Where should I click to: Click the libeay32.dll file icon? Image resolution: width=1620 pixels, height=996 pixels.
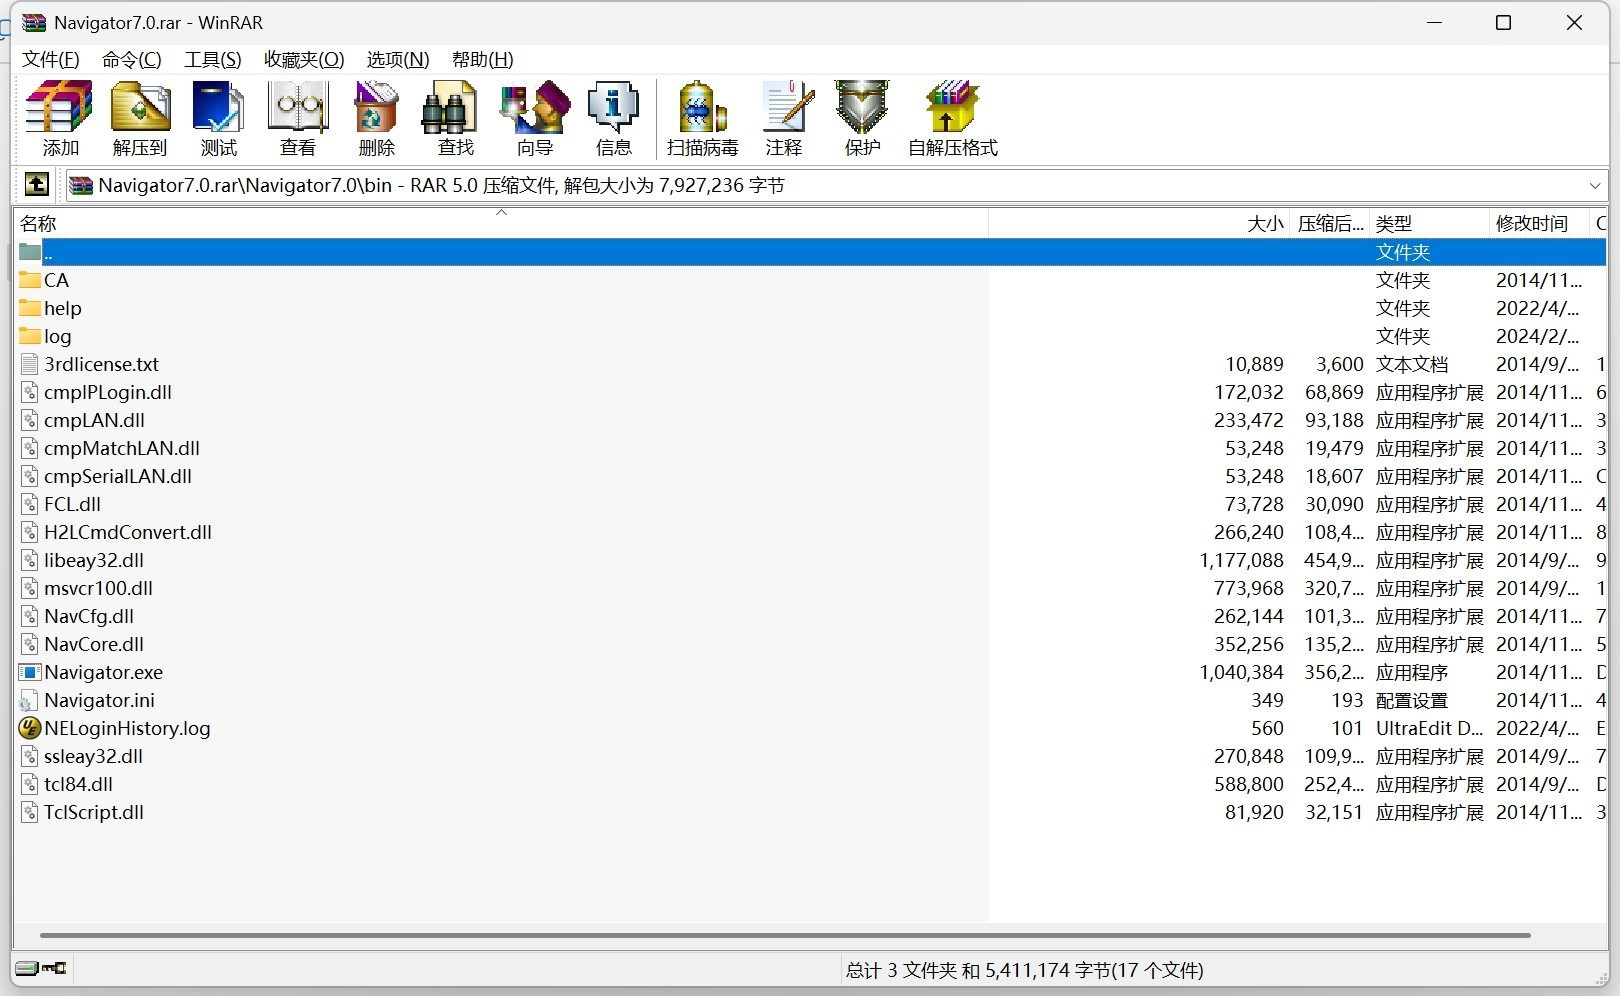click(x=30, y=560)
